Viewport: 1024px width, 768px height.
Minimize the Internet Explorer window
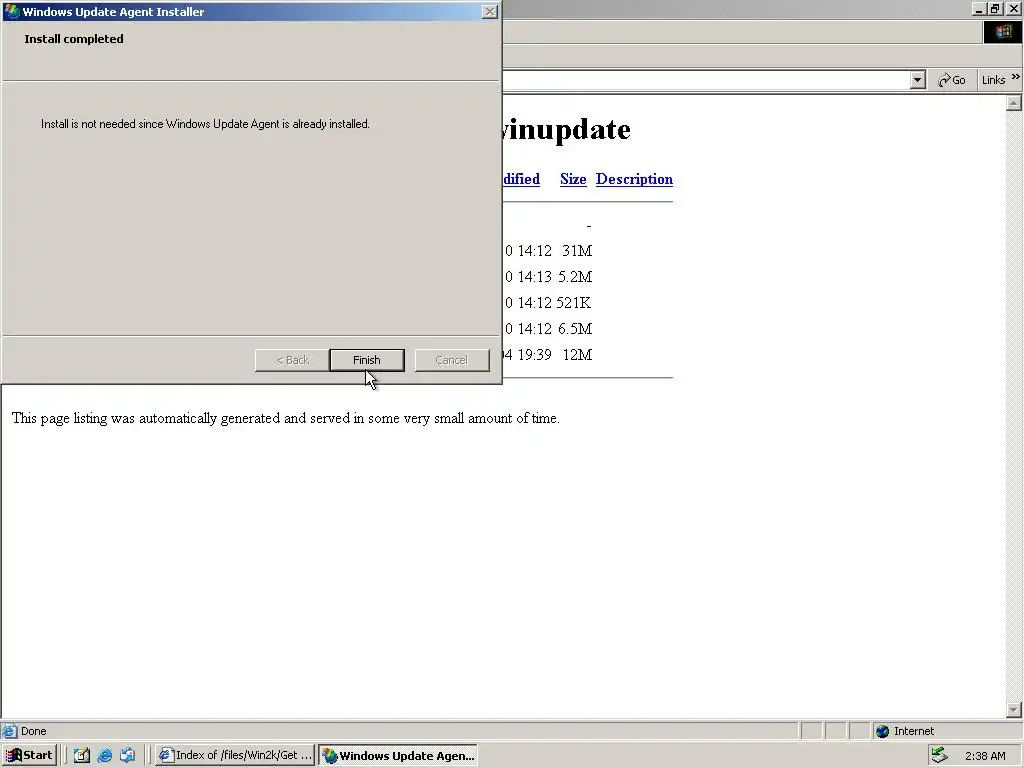point(979,8)
